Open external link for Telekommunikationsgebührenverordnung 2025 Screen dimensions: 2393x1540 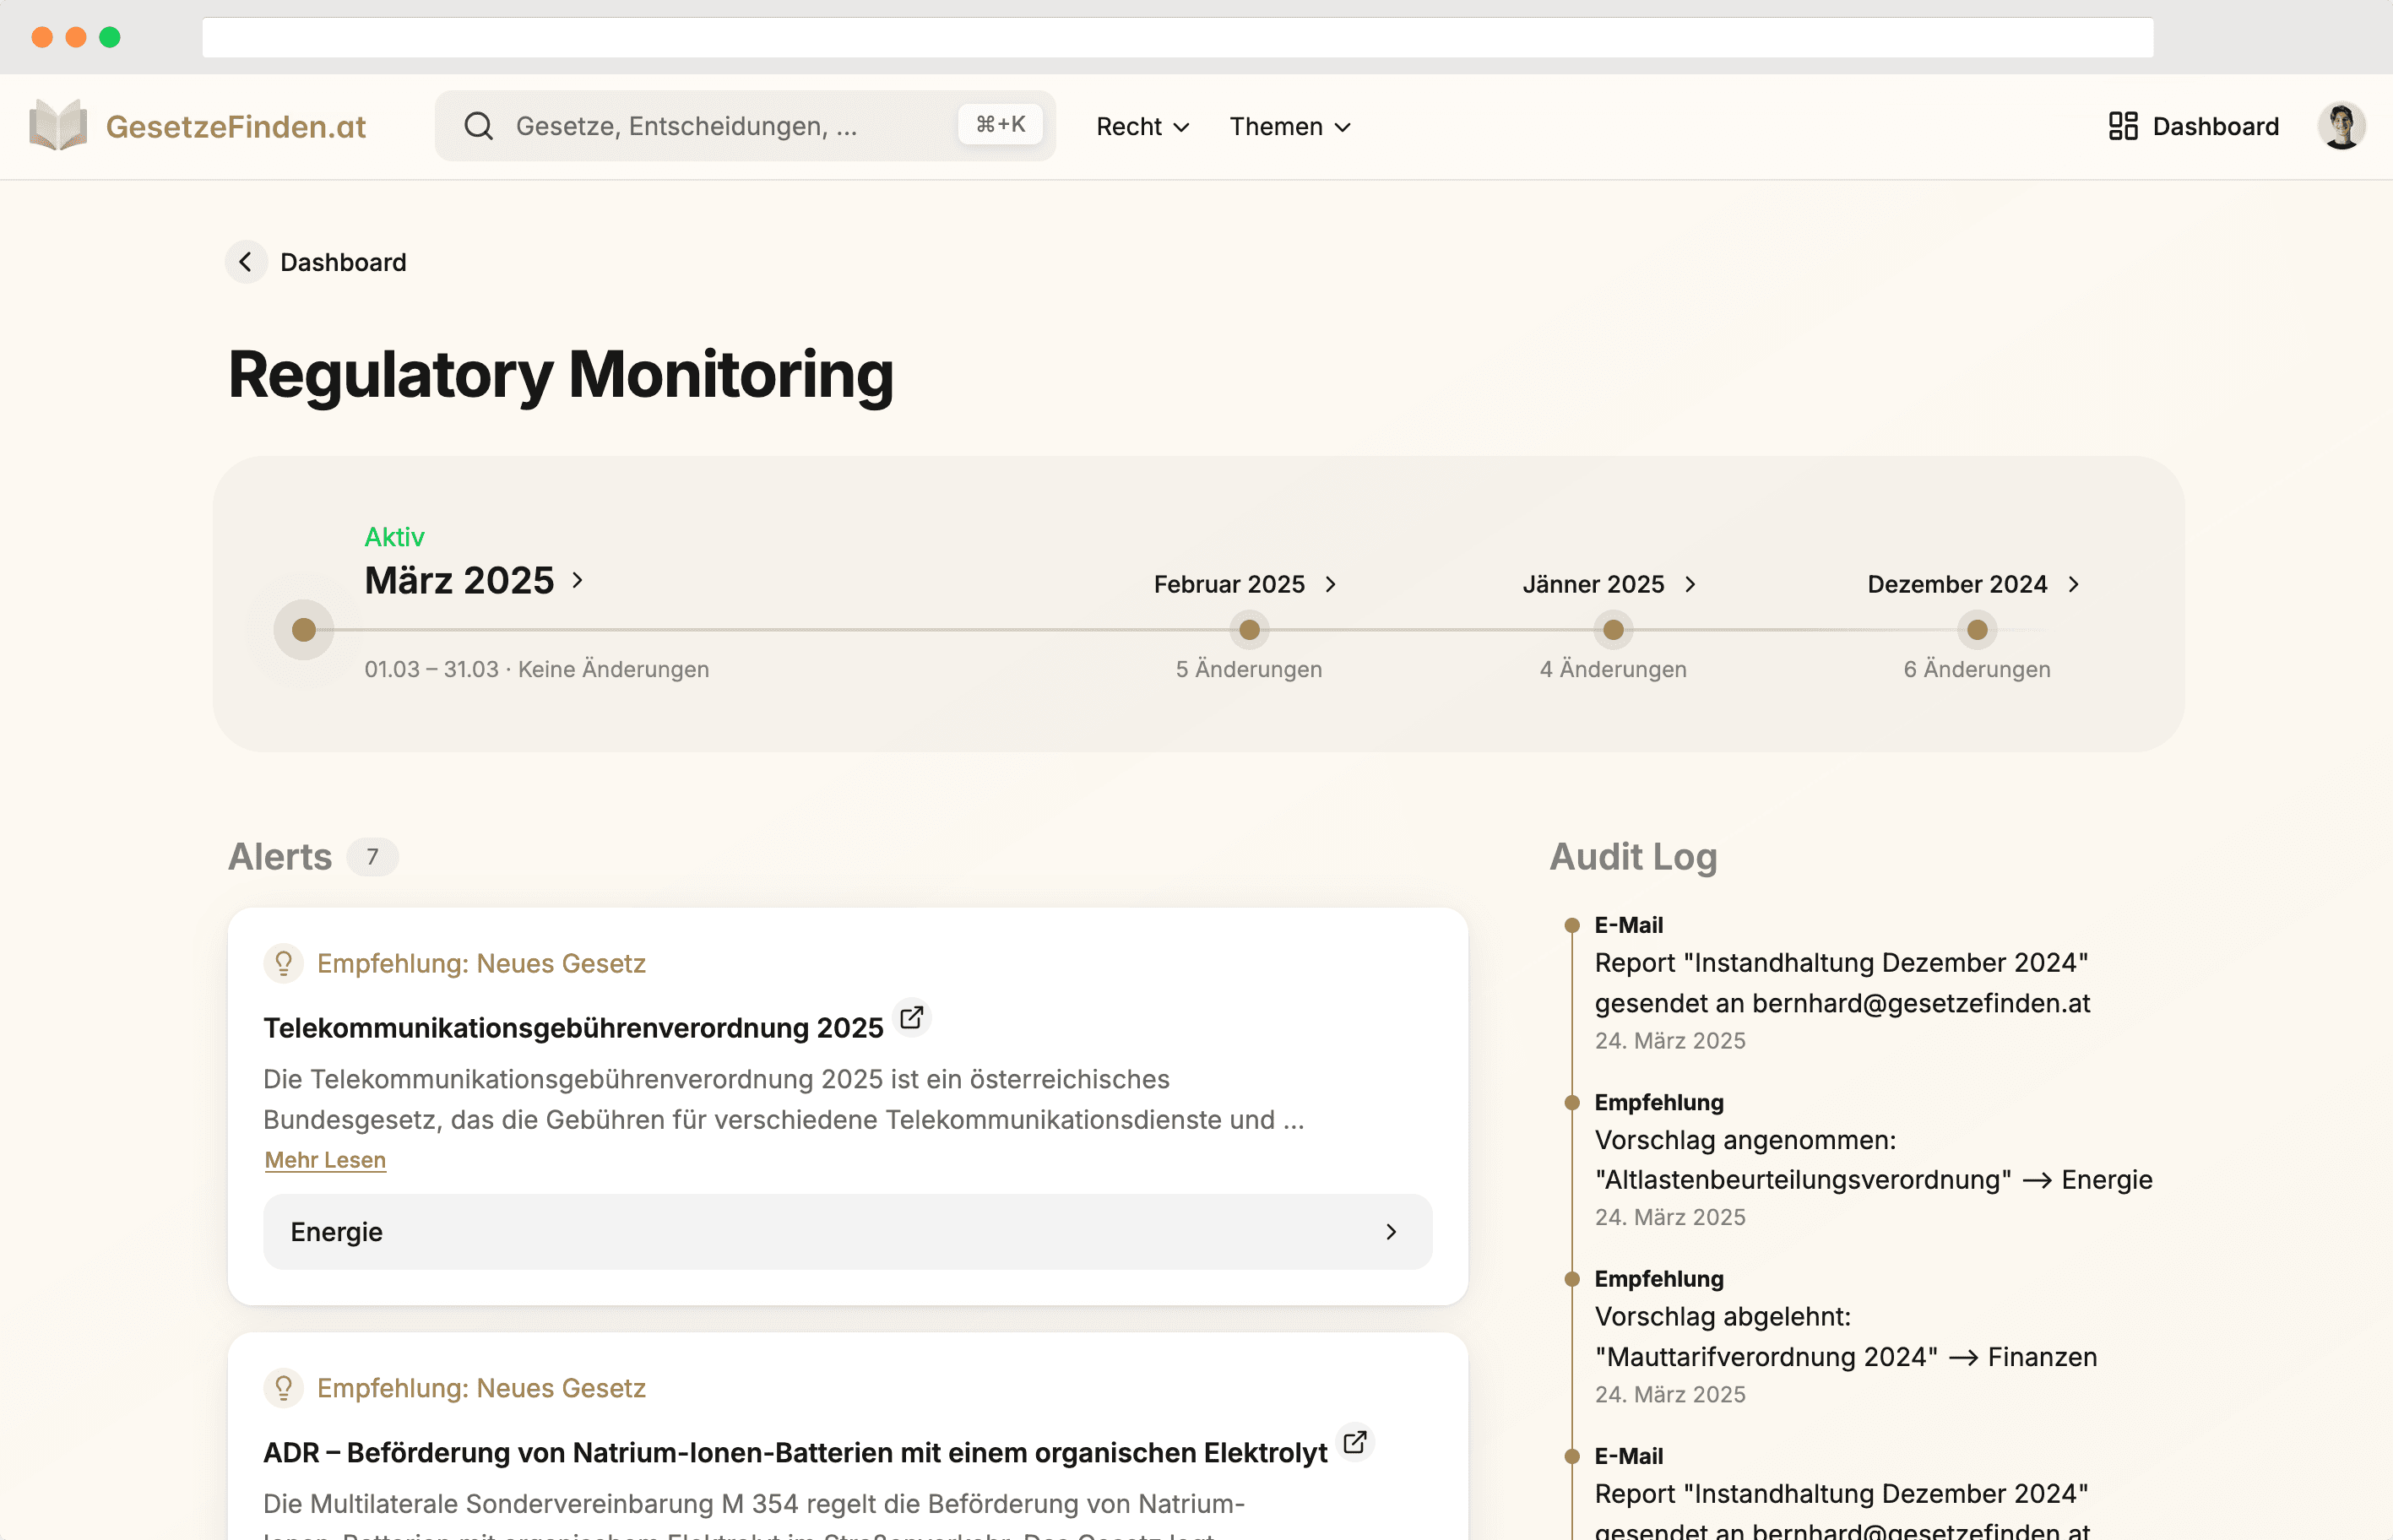(911, 1018)
